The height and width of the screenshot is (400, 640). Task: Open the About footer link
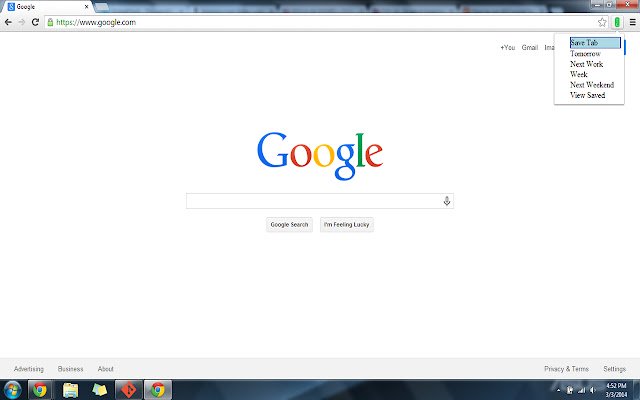pos(105,369)
